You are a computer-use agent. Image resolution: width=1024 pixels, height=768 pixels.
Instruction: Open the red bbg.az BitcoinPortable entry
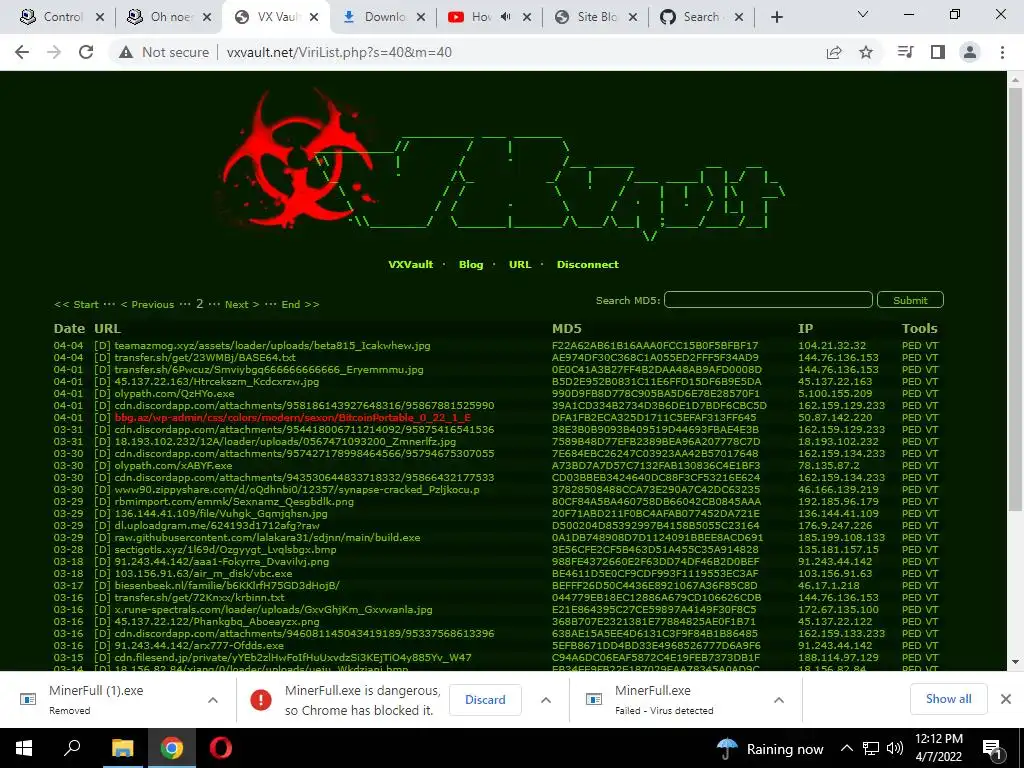coord(293,417)
